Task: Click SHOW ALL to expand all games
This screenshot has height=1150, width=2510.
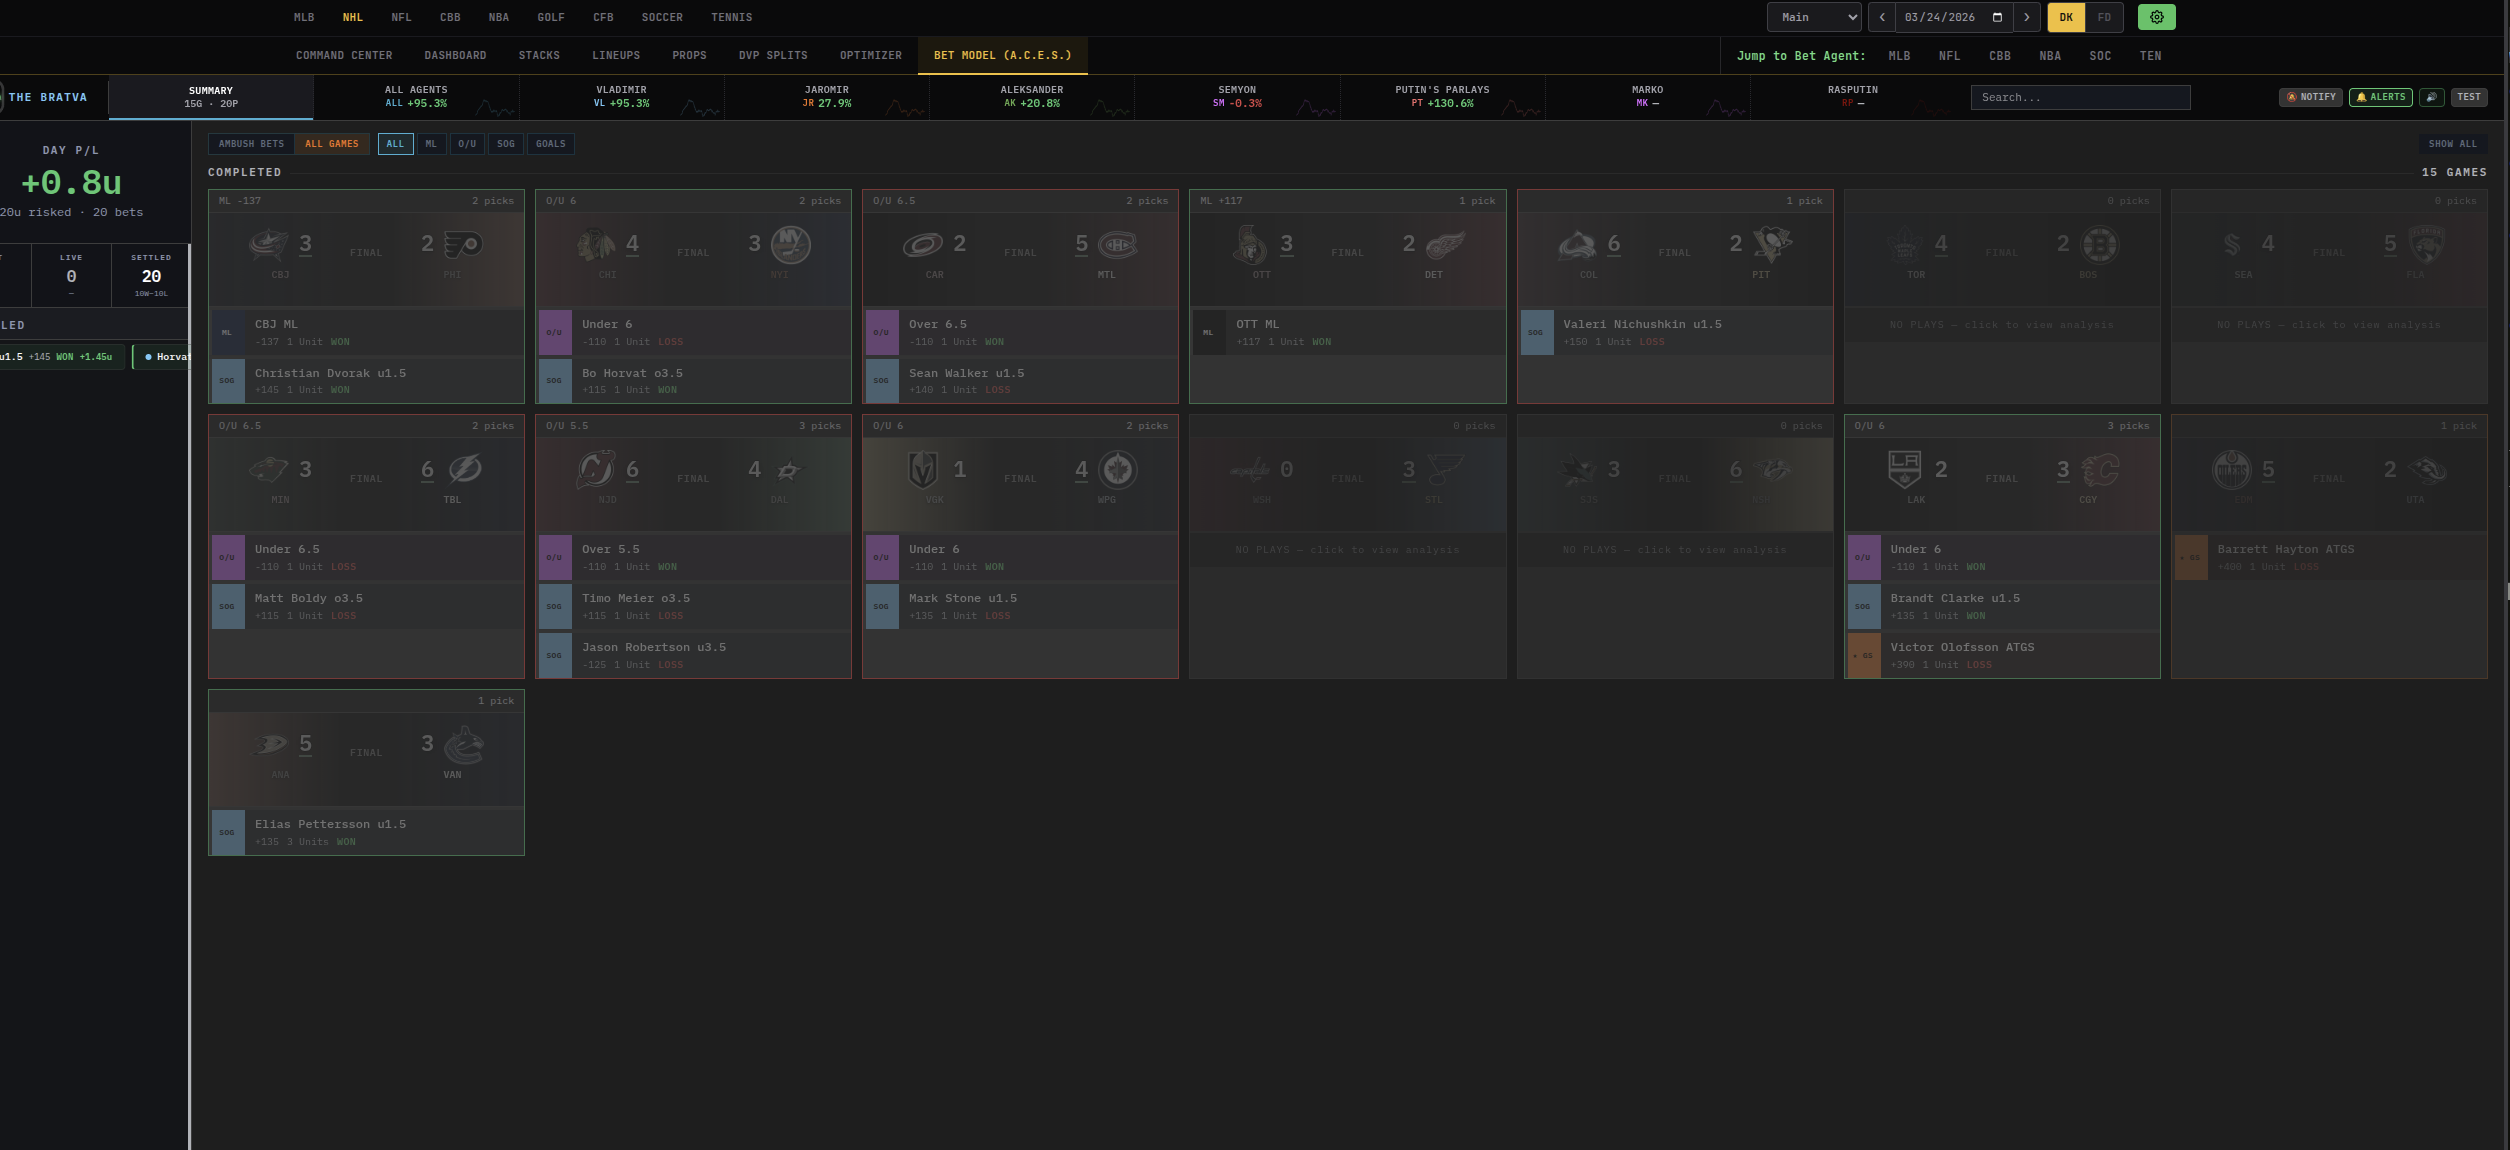Action: (2453, 143)
